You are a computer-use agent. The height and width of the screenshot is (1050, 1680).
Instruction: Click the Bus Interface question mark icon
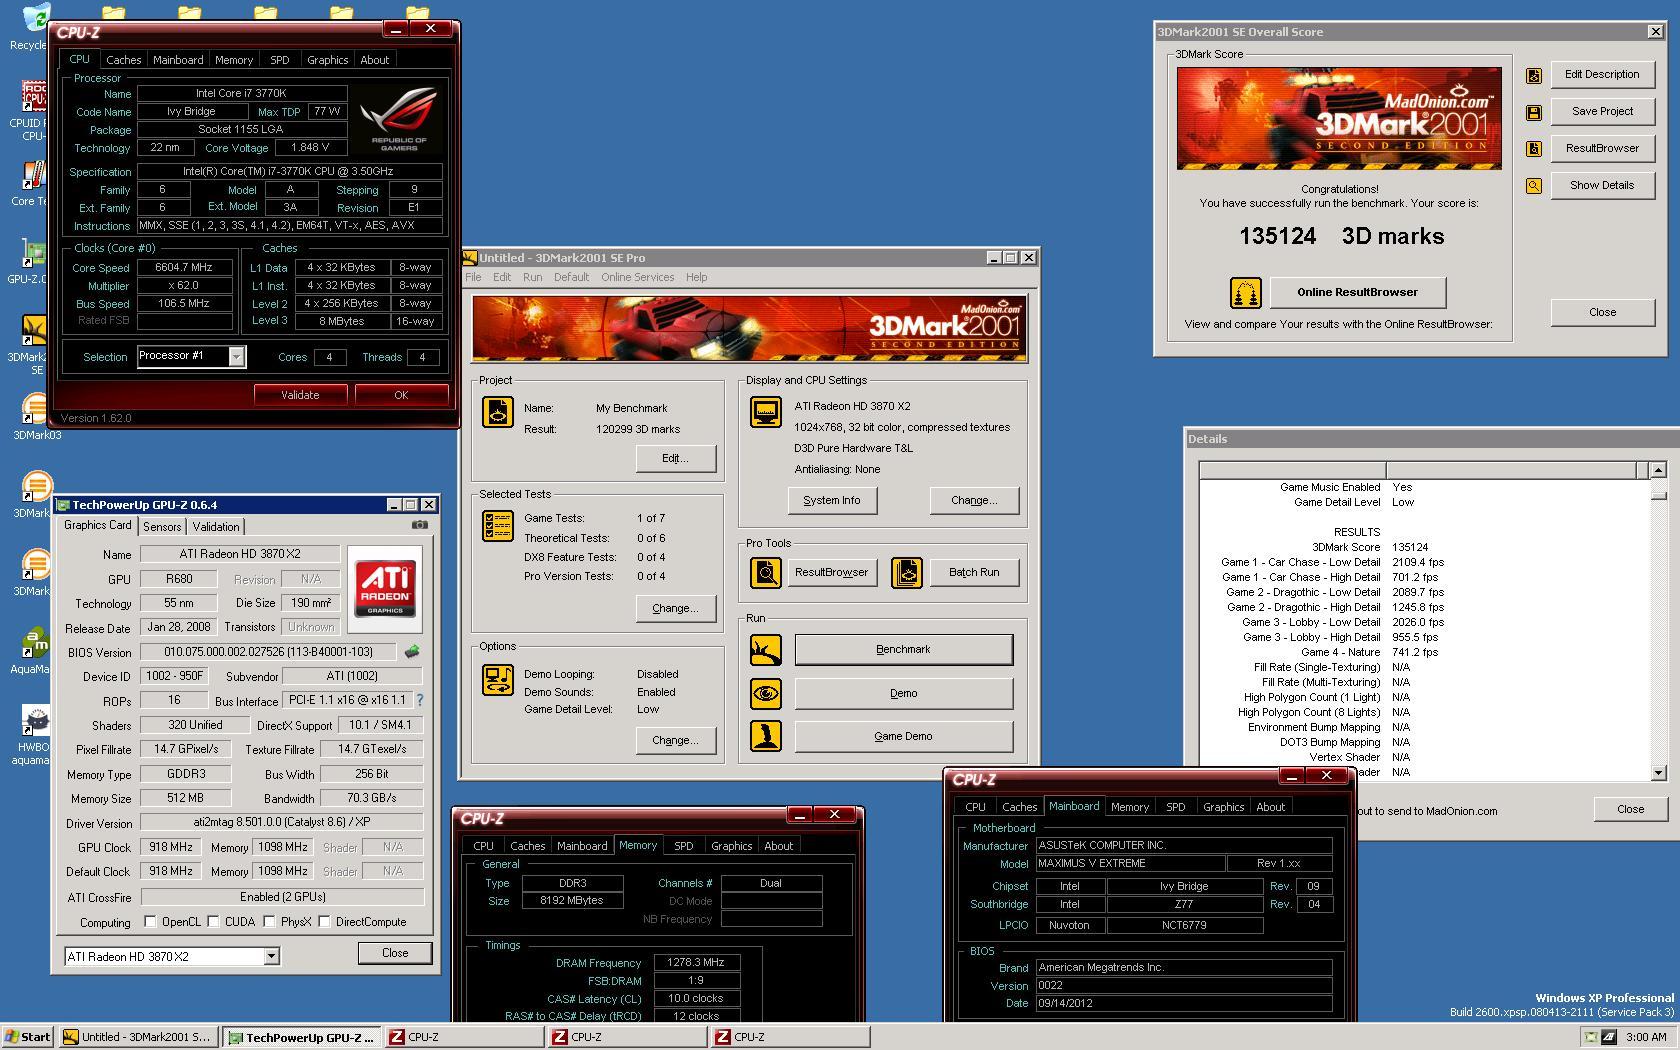tap(420, 700)
